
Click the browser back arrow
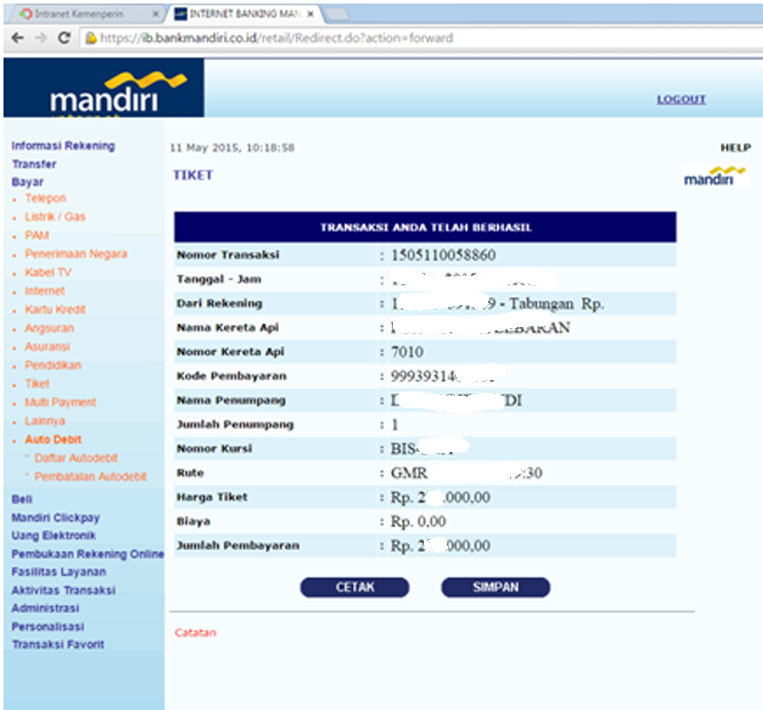(x=18, y=38)
